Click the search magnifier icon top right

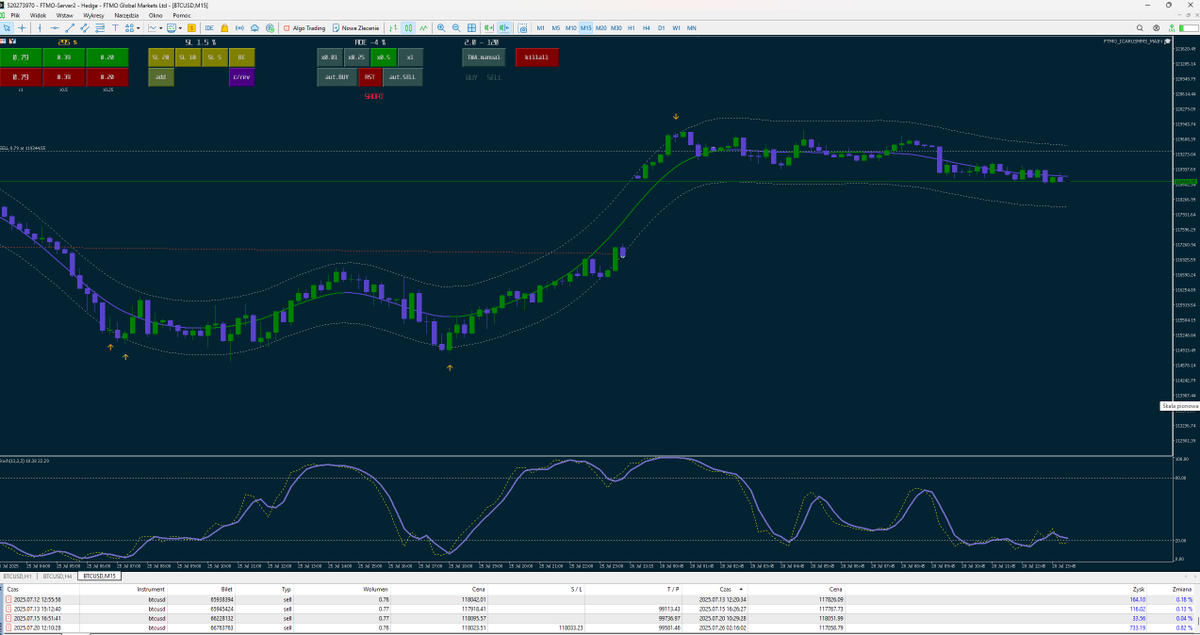pyautogui.click(x=1142, y=28)
